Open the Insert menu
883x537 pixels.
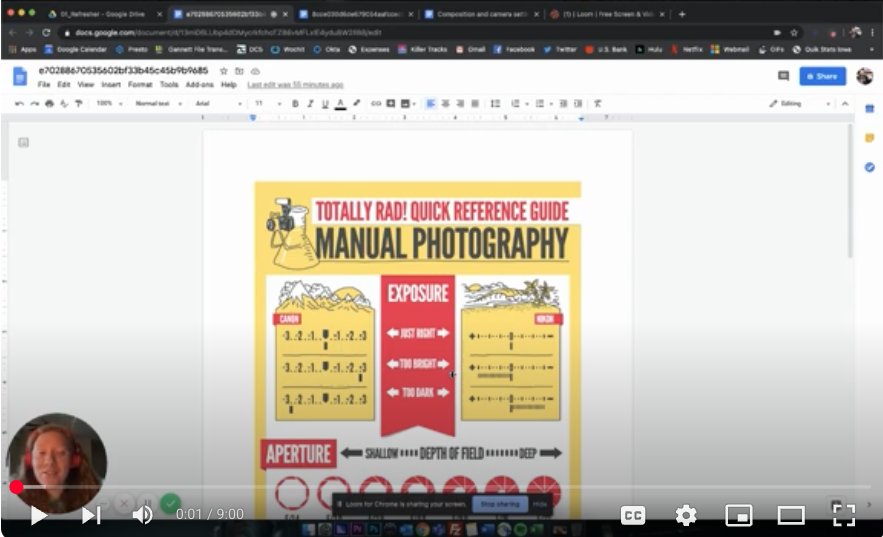(111, 85)
